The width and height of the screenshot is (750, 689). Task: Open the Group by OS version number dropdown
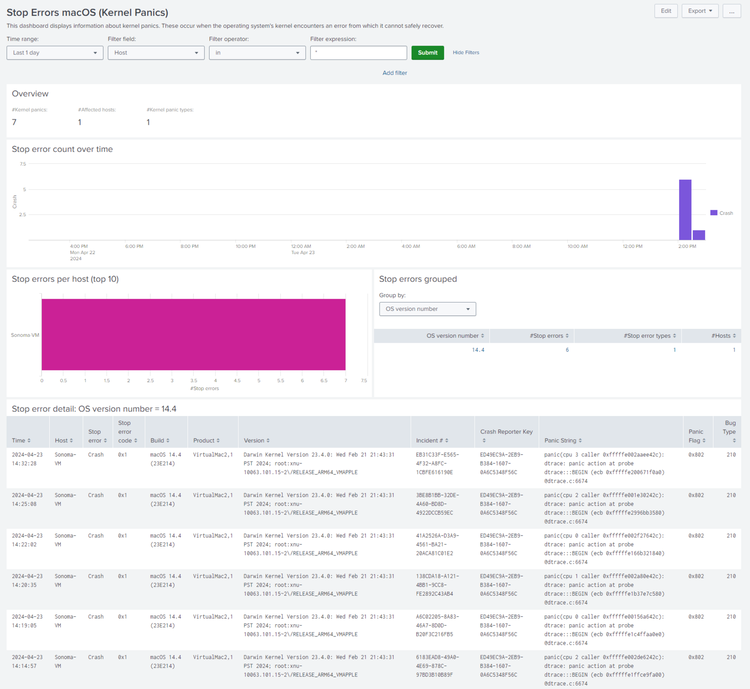click(x=428, y=309)
